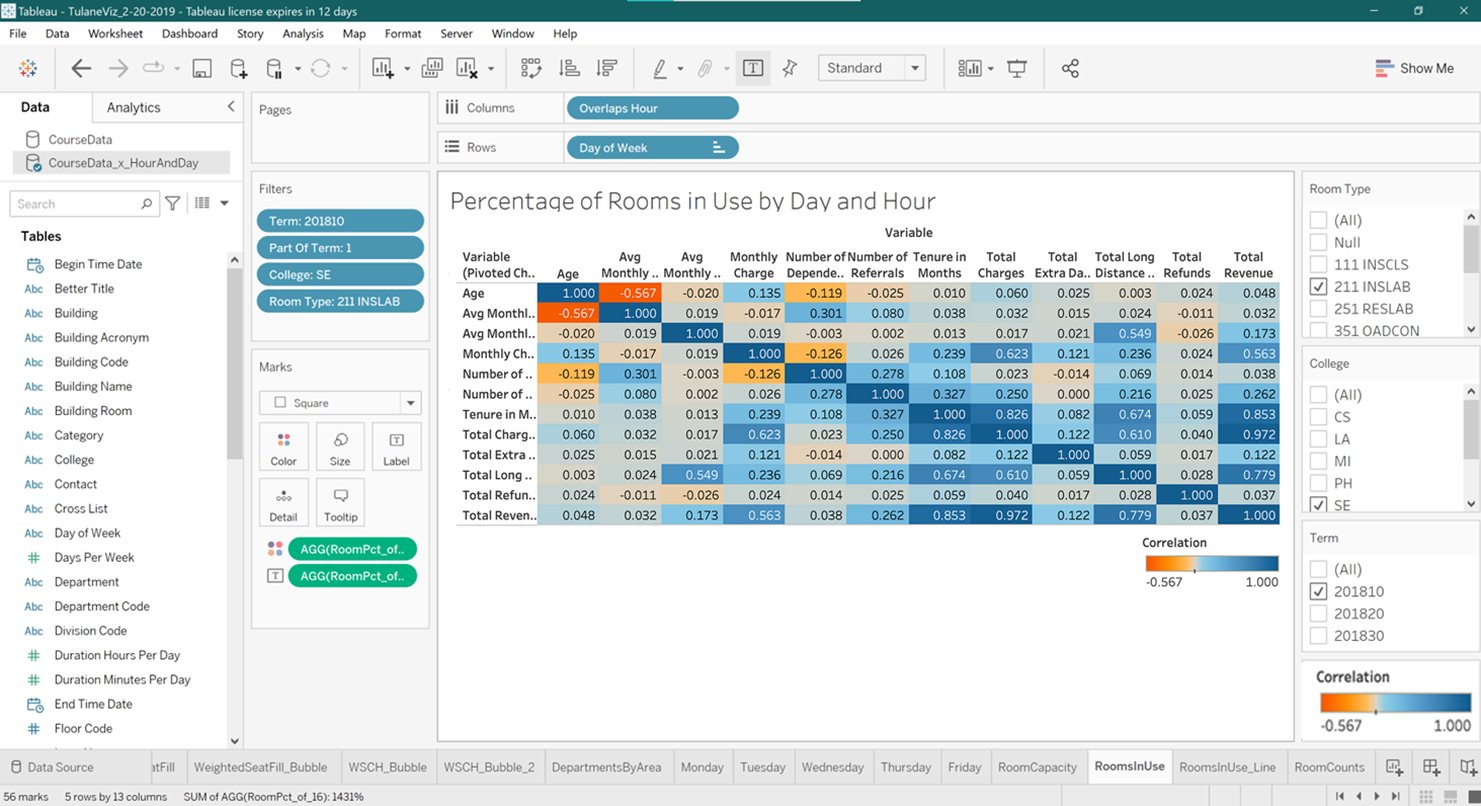Click the highlight pen icon

coord(660,68)
